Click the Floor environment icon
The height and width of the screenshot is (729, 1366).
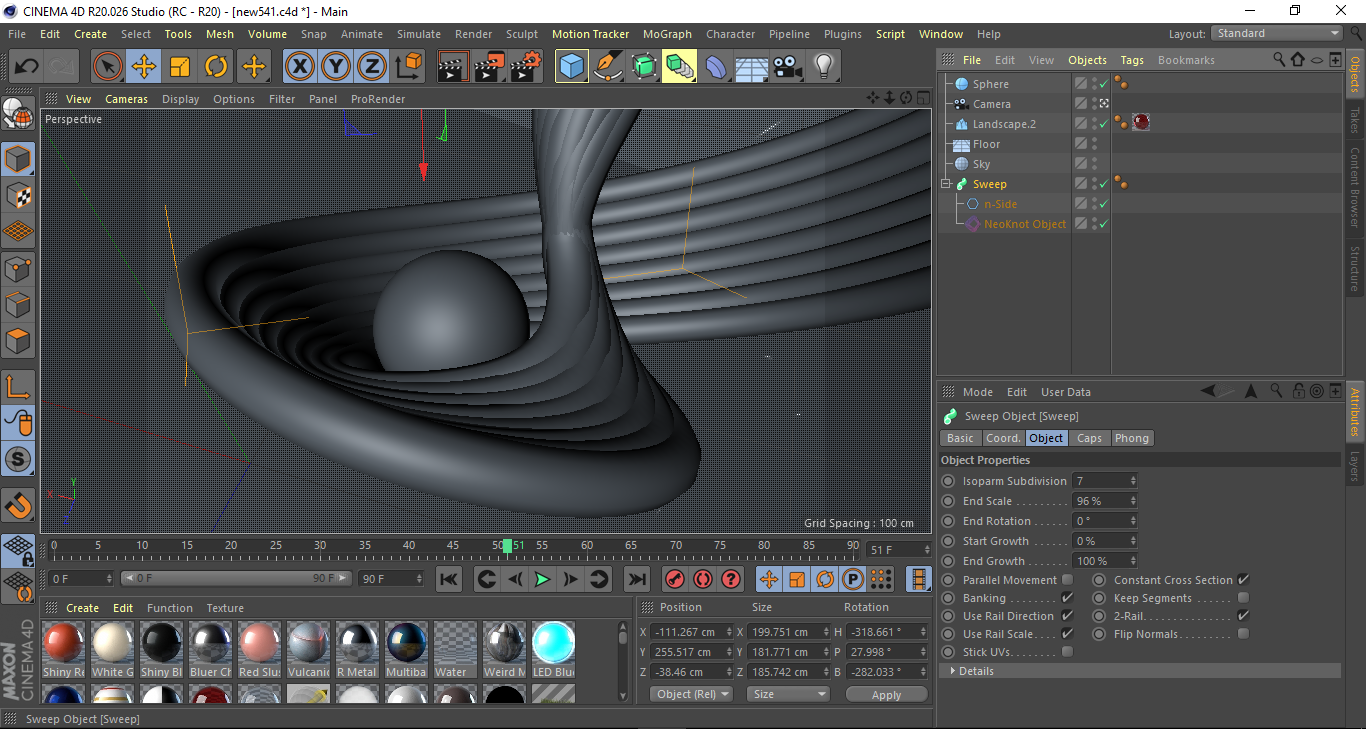coord(752,67)
